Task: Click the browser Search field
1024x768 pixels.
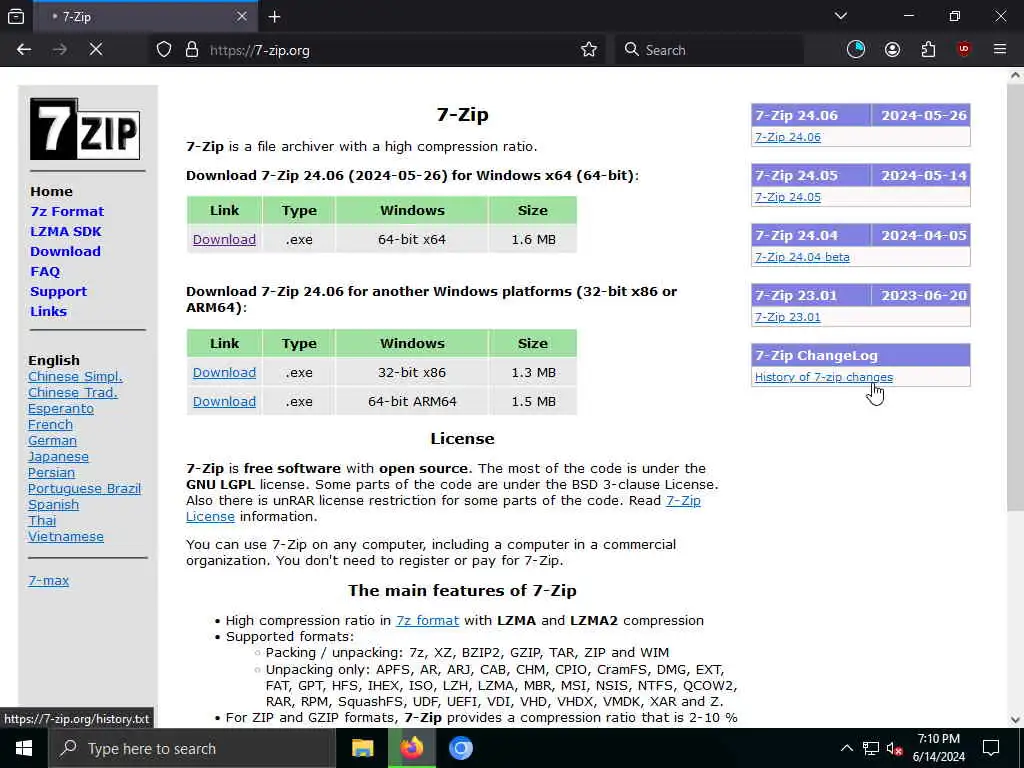Action: pyautogui.click(x=709, y=50)
